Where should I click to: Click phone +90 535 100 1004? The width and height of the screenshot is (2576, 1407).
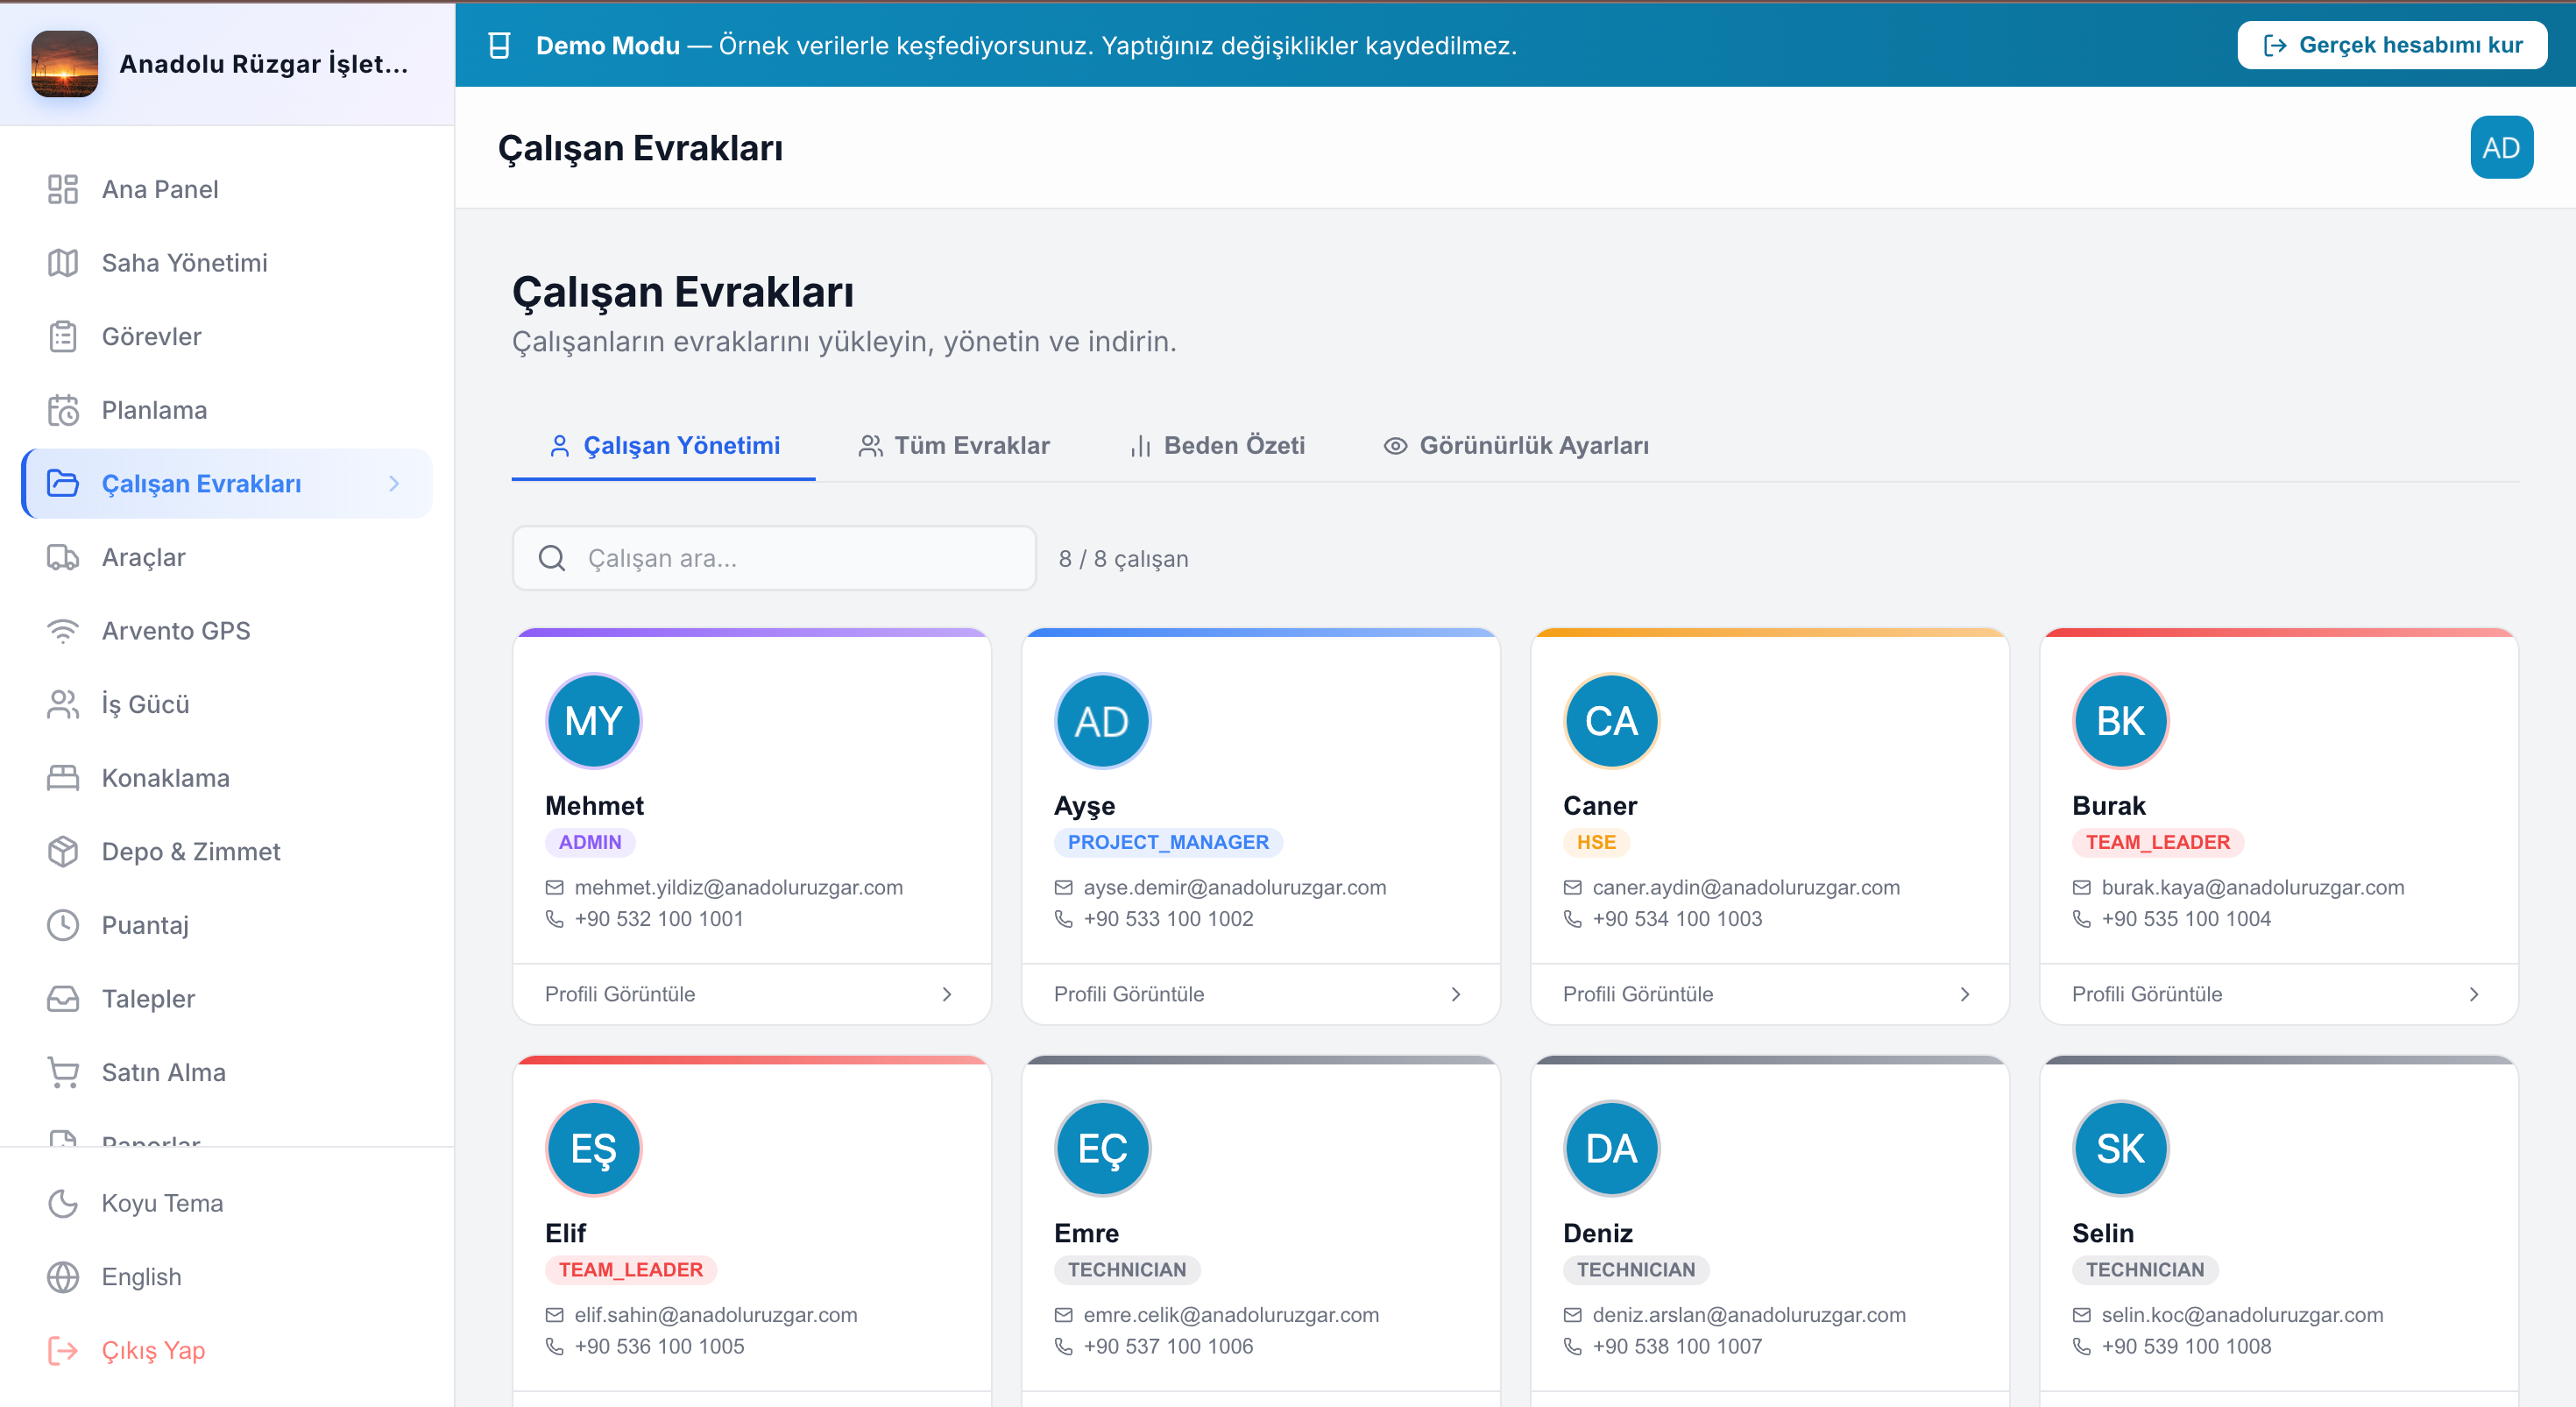(x=2186, y=919)
